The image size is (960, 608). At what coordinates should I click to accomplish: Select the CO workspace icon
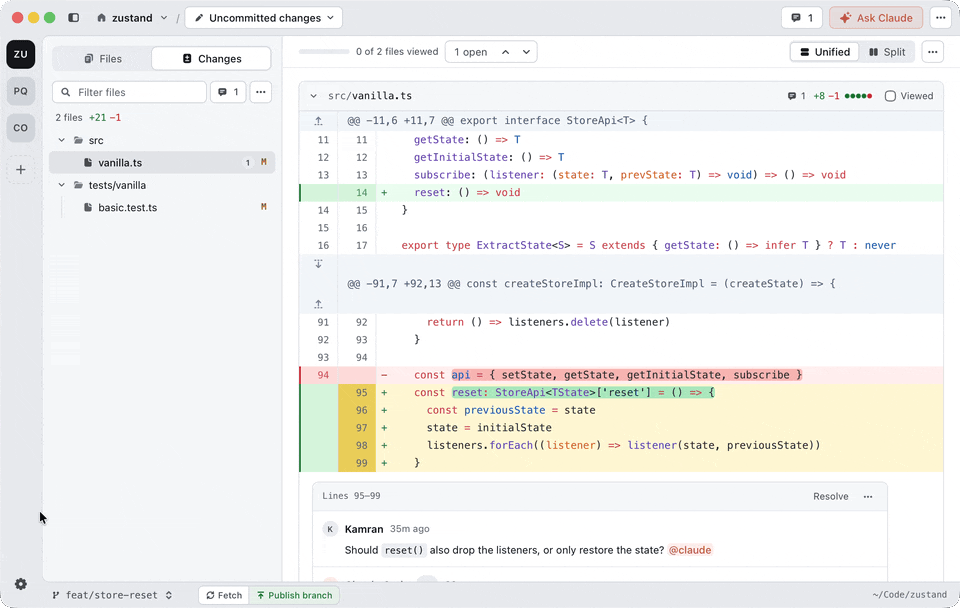click(21, 127)
